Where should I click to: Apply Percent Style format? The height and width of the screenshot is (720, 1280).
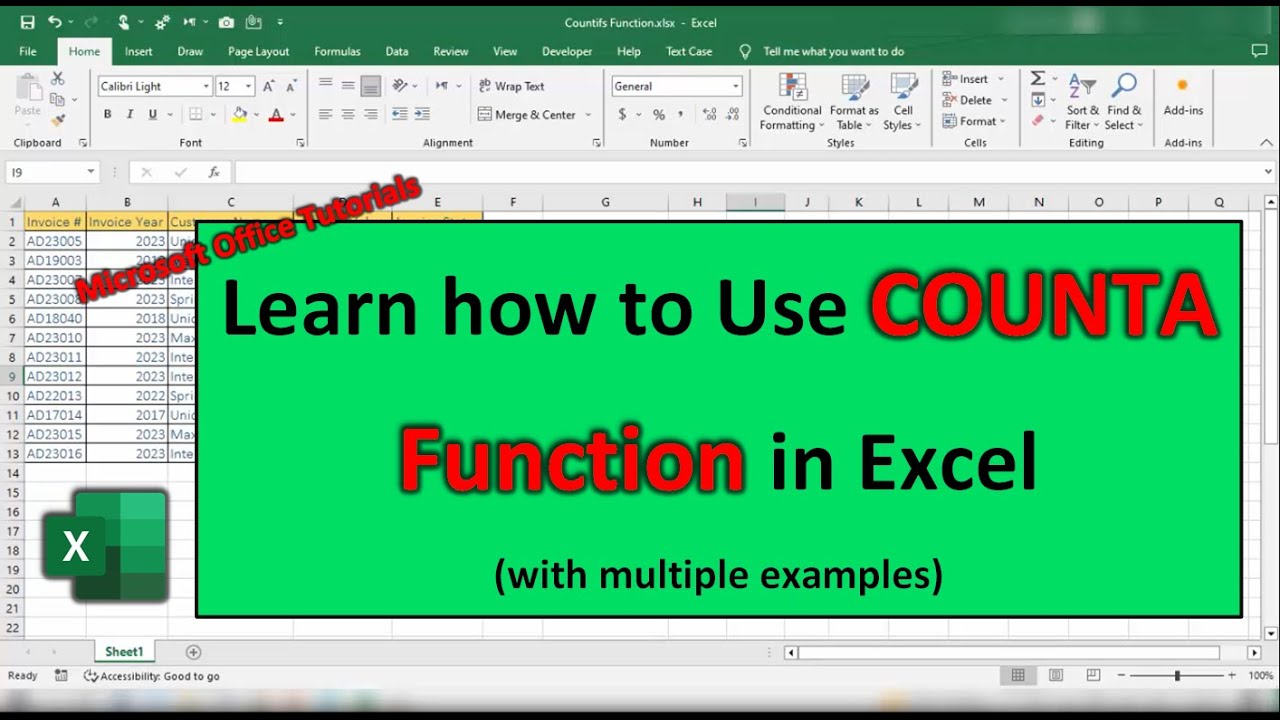pyautogui.click(x=659, y=114)
